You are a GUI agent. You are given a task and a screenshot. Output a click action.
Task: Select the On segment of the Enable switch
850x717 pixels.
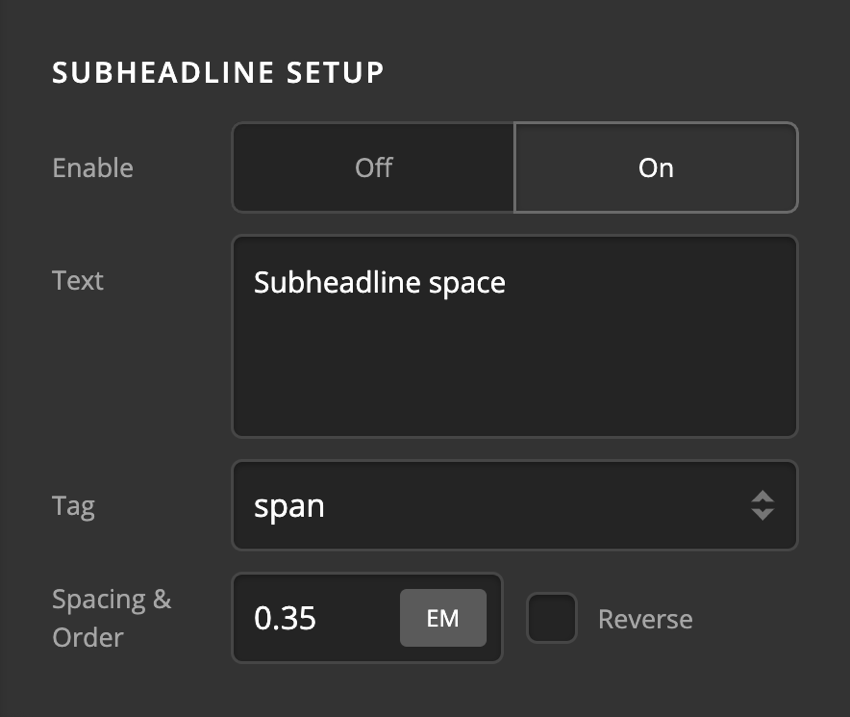(x=656, y=168)
